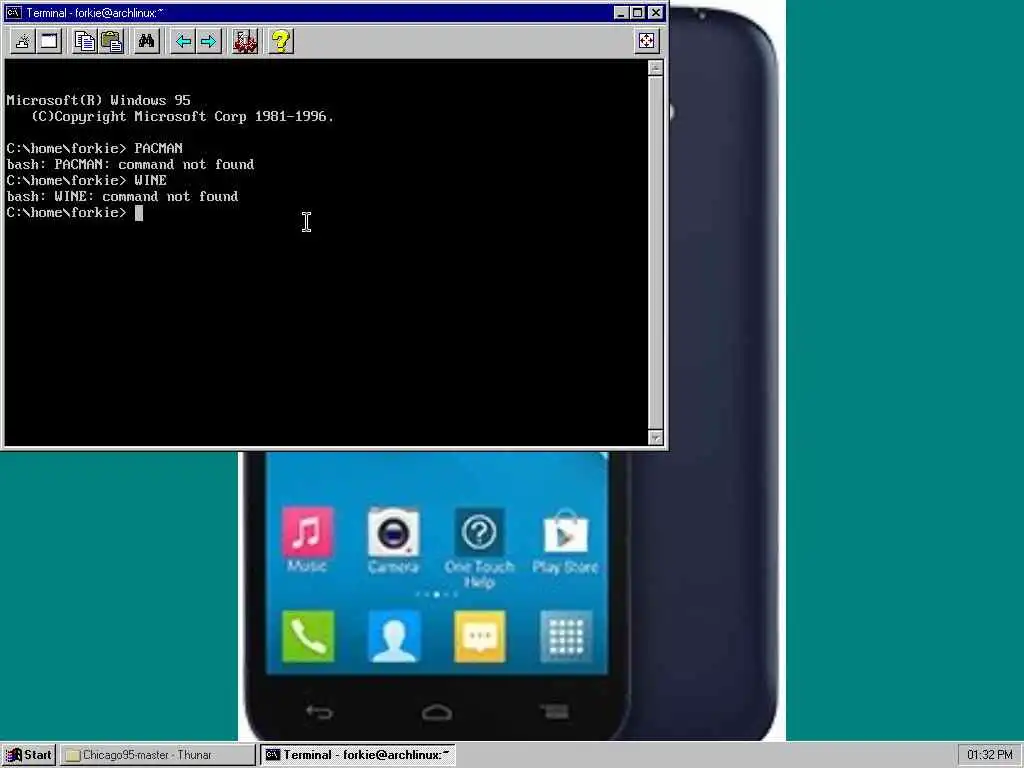Click the "C:\home\forkie> WINE" line
The height and width of the screenshot is (768, 1024).
pos(86,180)
